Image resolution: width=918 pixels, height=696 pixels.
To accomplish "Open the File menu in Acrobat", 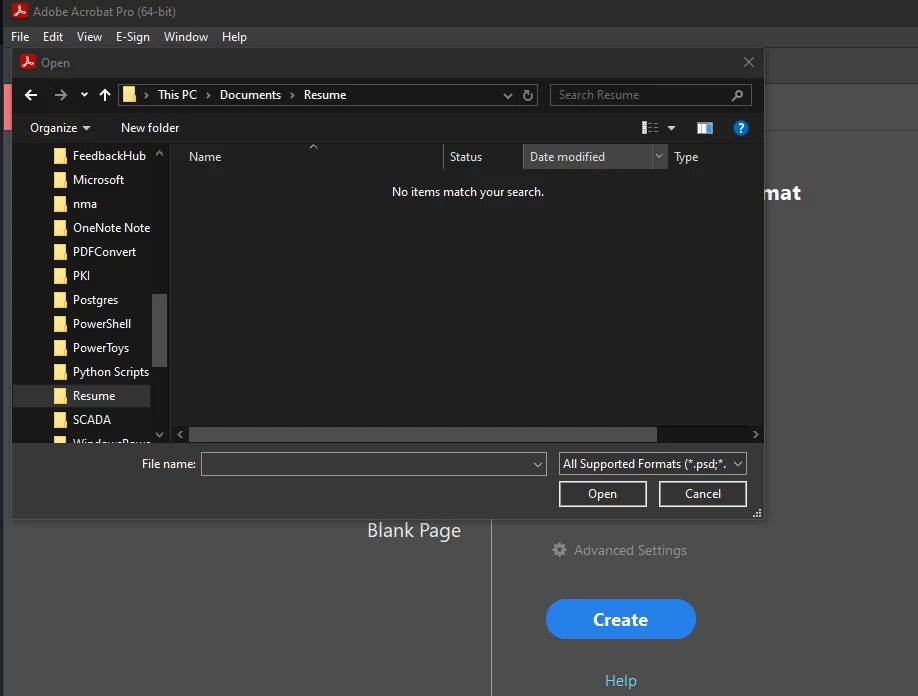I will [x=20, y=37].
